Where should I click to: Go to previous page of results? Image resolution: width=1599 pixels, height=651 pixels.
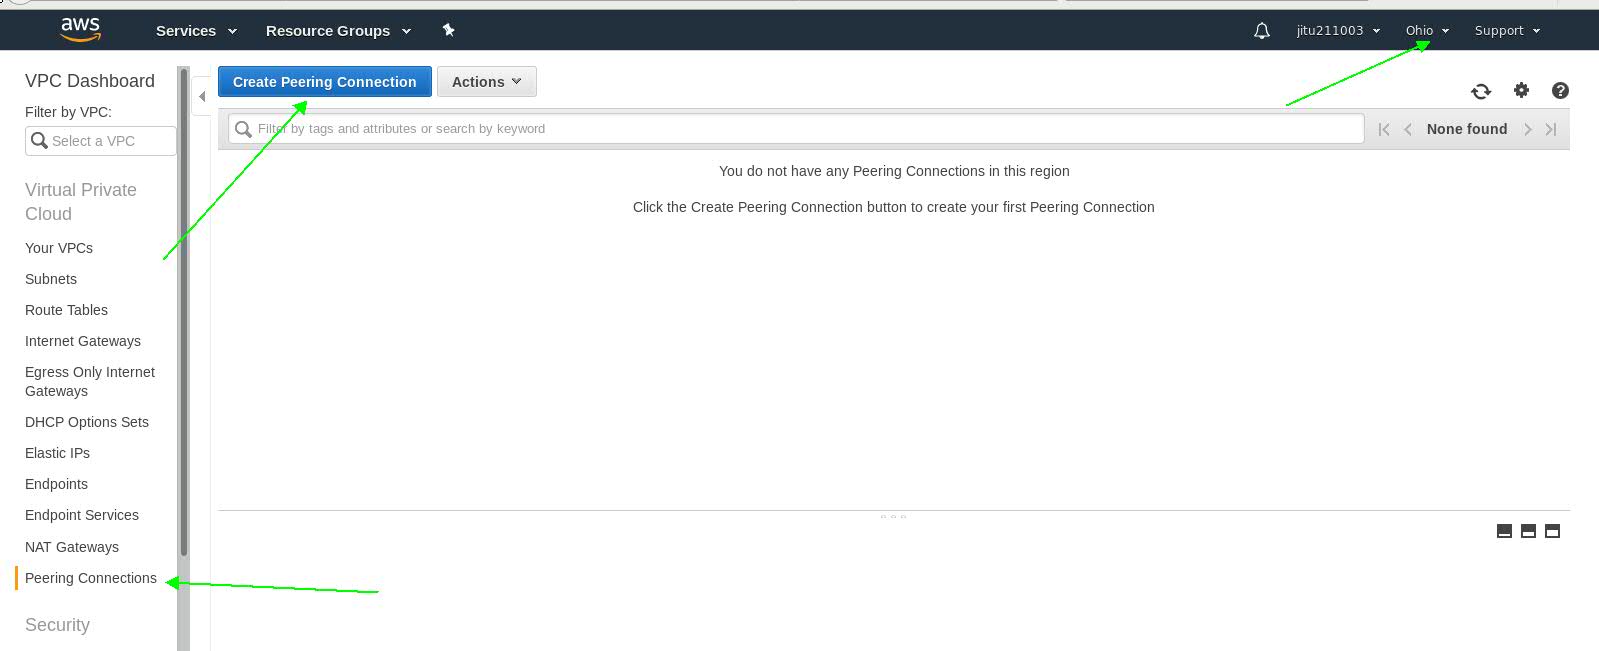coord(1408,129)
